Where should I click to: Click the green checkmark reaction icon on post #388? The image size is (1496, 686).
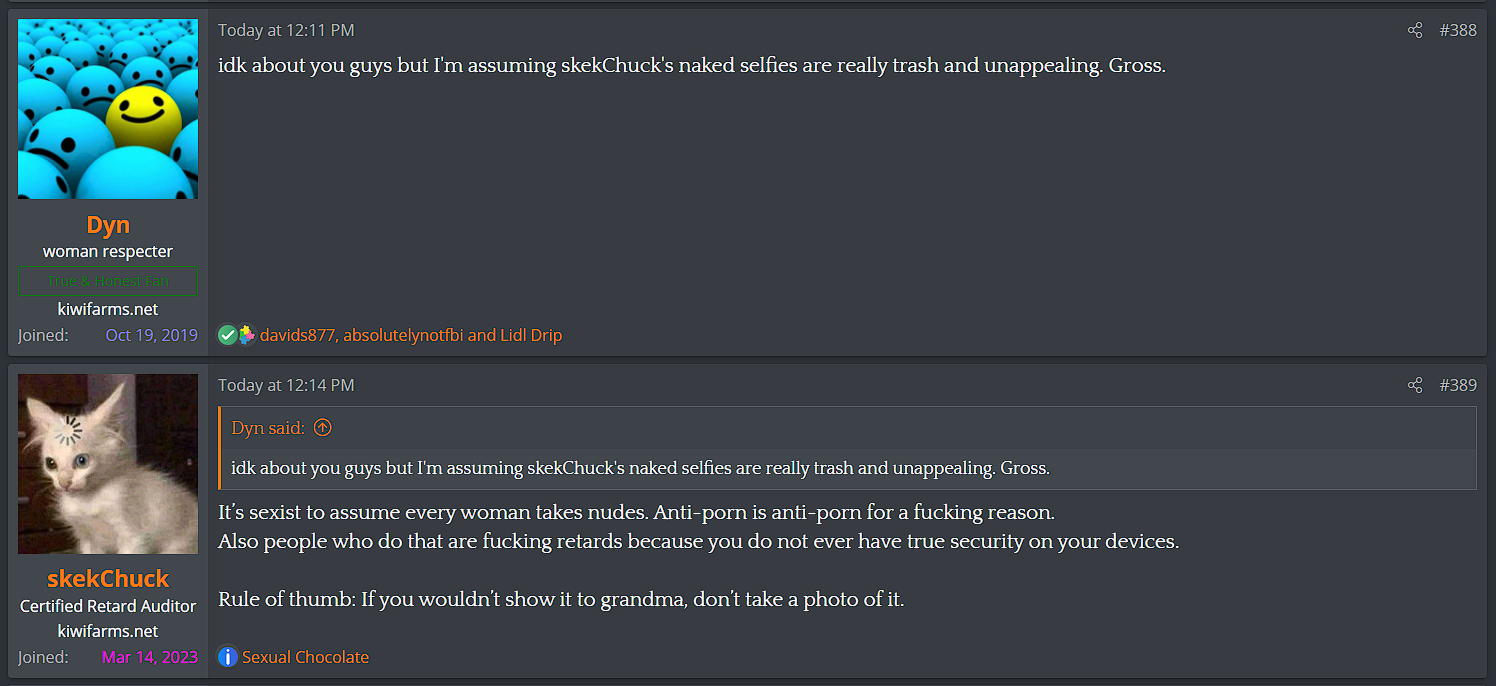(x=227, y=336)
